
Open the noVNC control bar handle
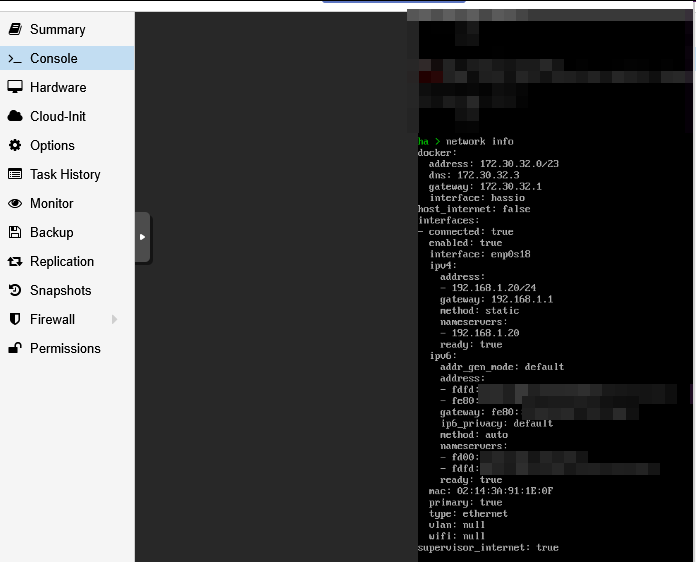(142, 237)
